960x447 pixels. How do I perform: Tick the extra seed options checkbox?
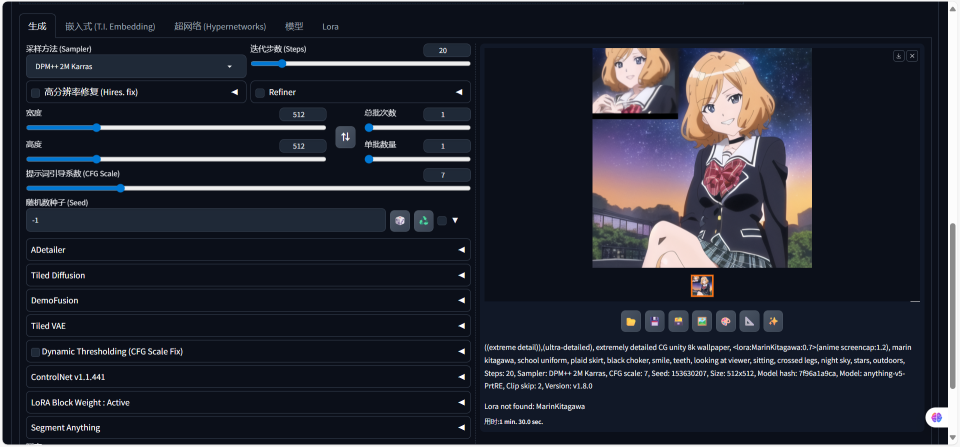click(x=442, y=220)
